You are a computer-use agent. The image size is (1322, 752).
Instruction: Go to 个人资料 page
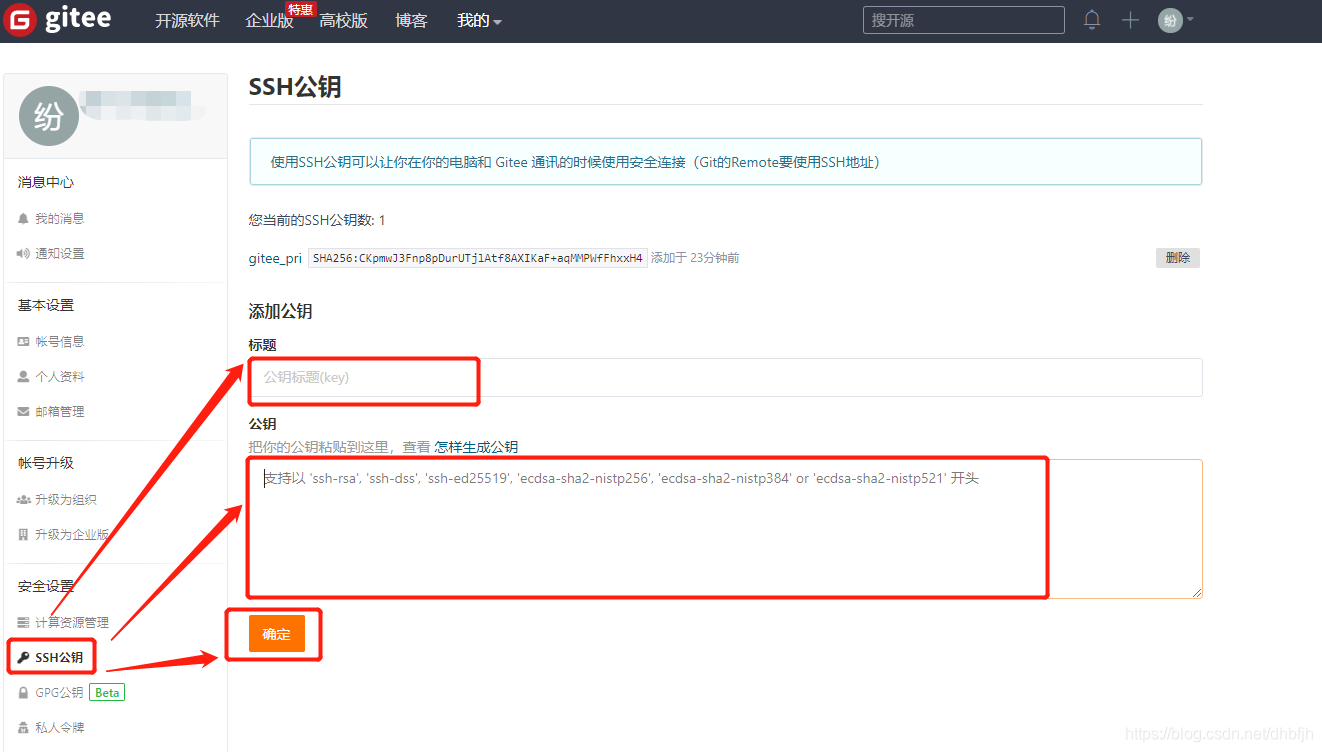click(59, 377)
